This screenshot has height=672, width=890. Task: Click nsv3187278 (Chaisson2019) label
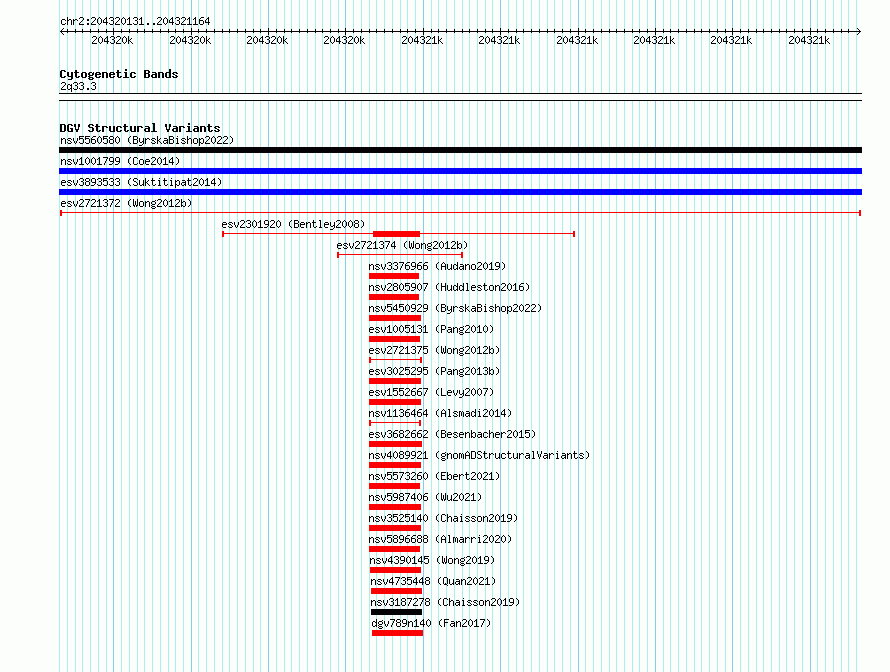445,602
